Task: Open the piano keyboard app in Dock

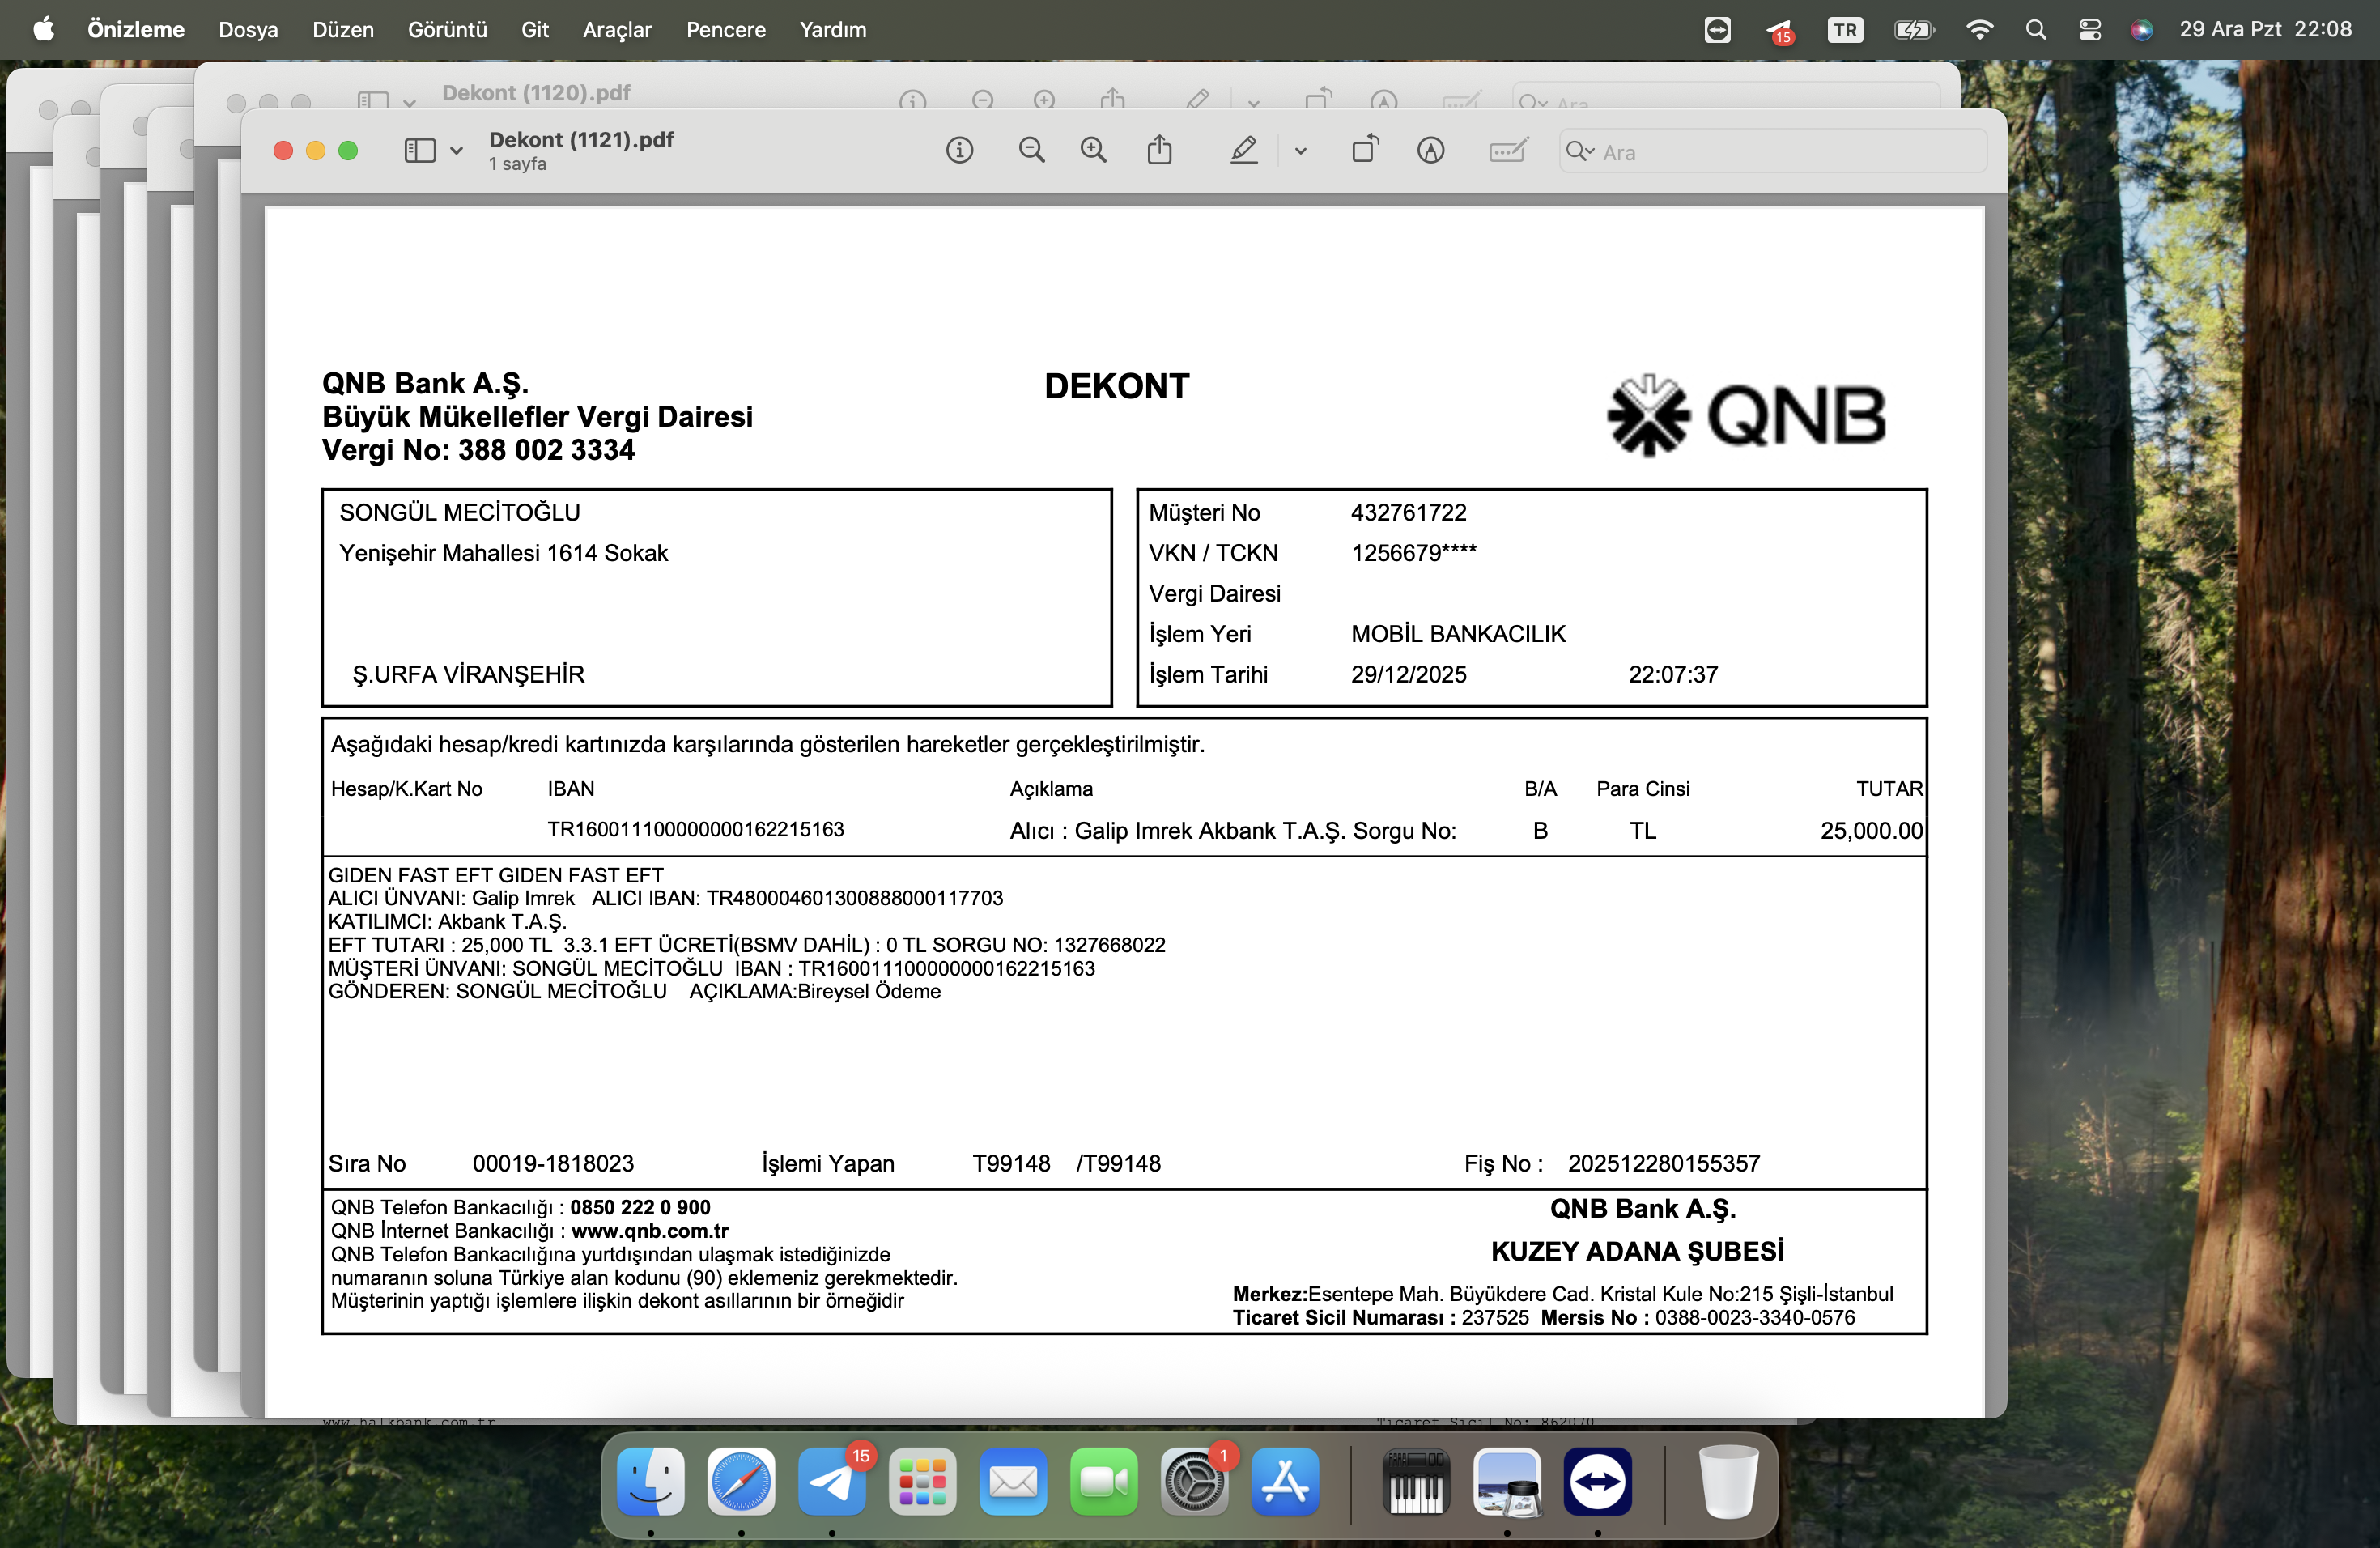Action: (x=1416, y=1481)
